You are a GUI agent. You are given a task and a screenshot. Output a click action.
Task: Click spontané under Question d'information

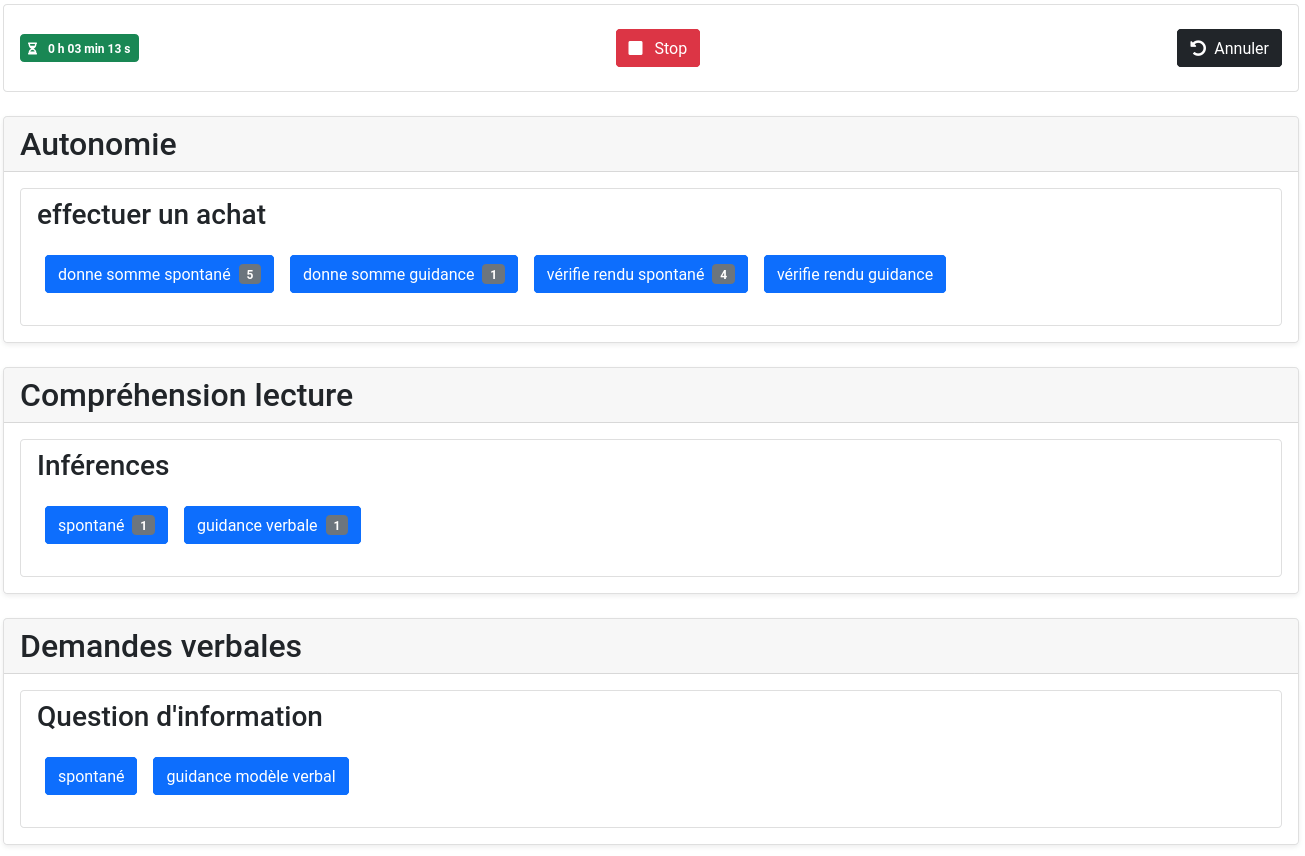(x=91, y=776)
